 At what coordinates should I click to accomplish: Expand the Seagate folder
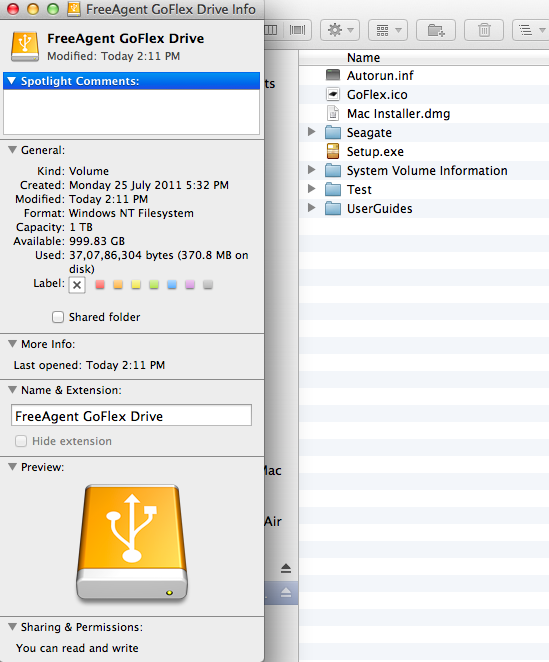[312, 132]
